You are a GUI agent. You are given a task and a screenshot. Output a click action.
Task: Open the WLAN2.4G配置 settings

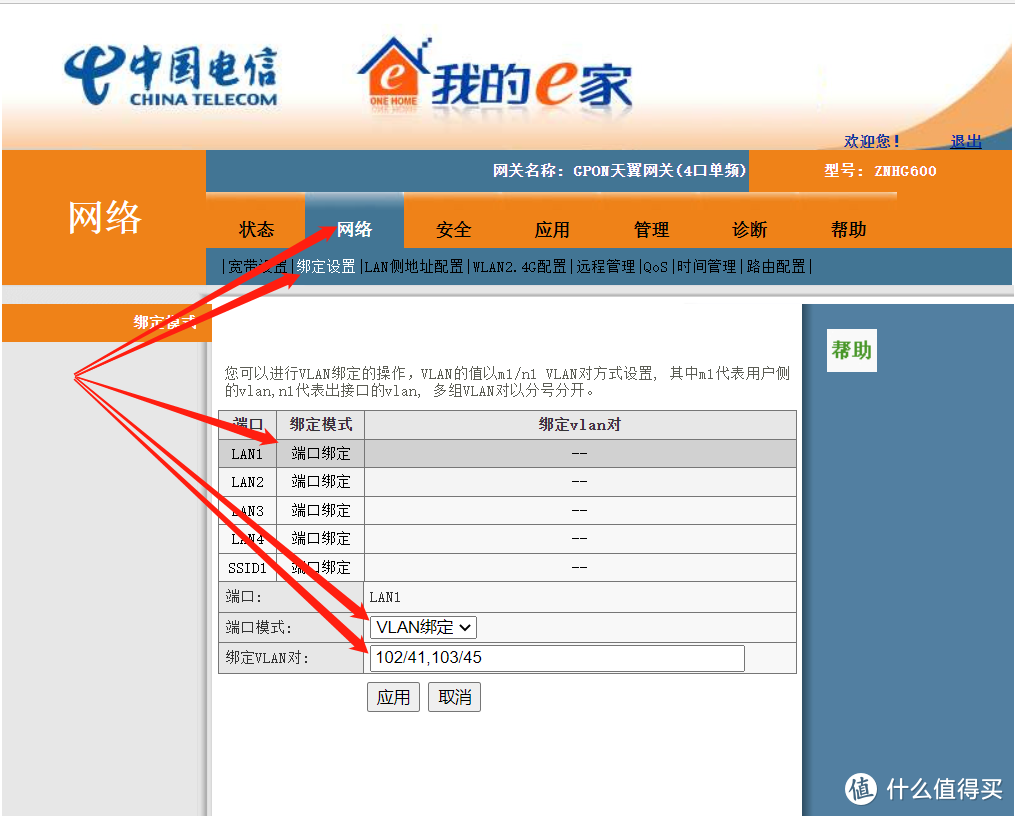522,266
